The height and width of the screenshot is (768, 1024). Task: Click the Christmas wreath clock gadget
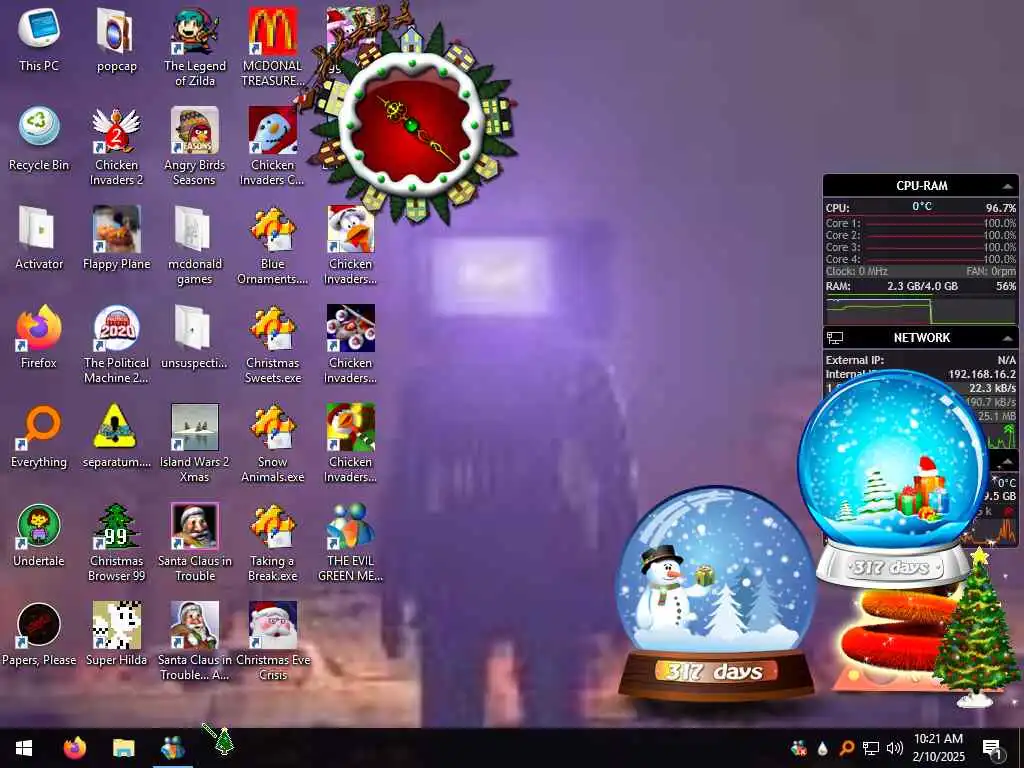pyautogui.click(x=412, y=124)
